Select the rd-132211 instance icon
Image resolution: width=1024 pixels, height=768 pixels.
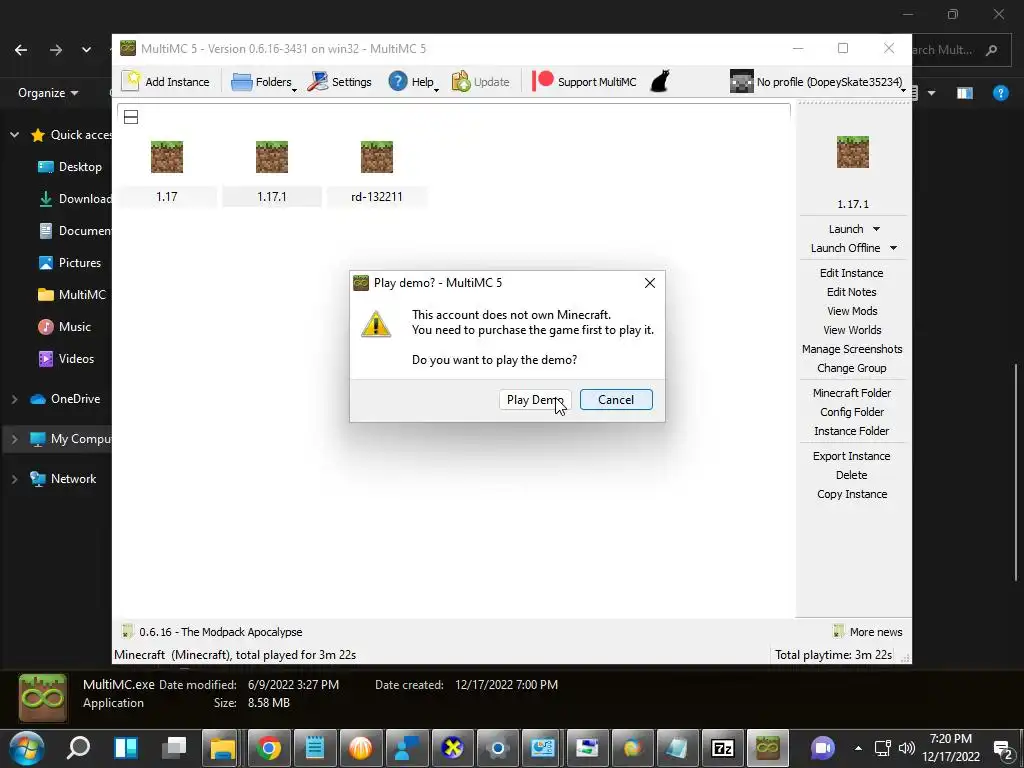coord(377,157)
